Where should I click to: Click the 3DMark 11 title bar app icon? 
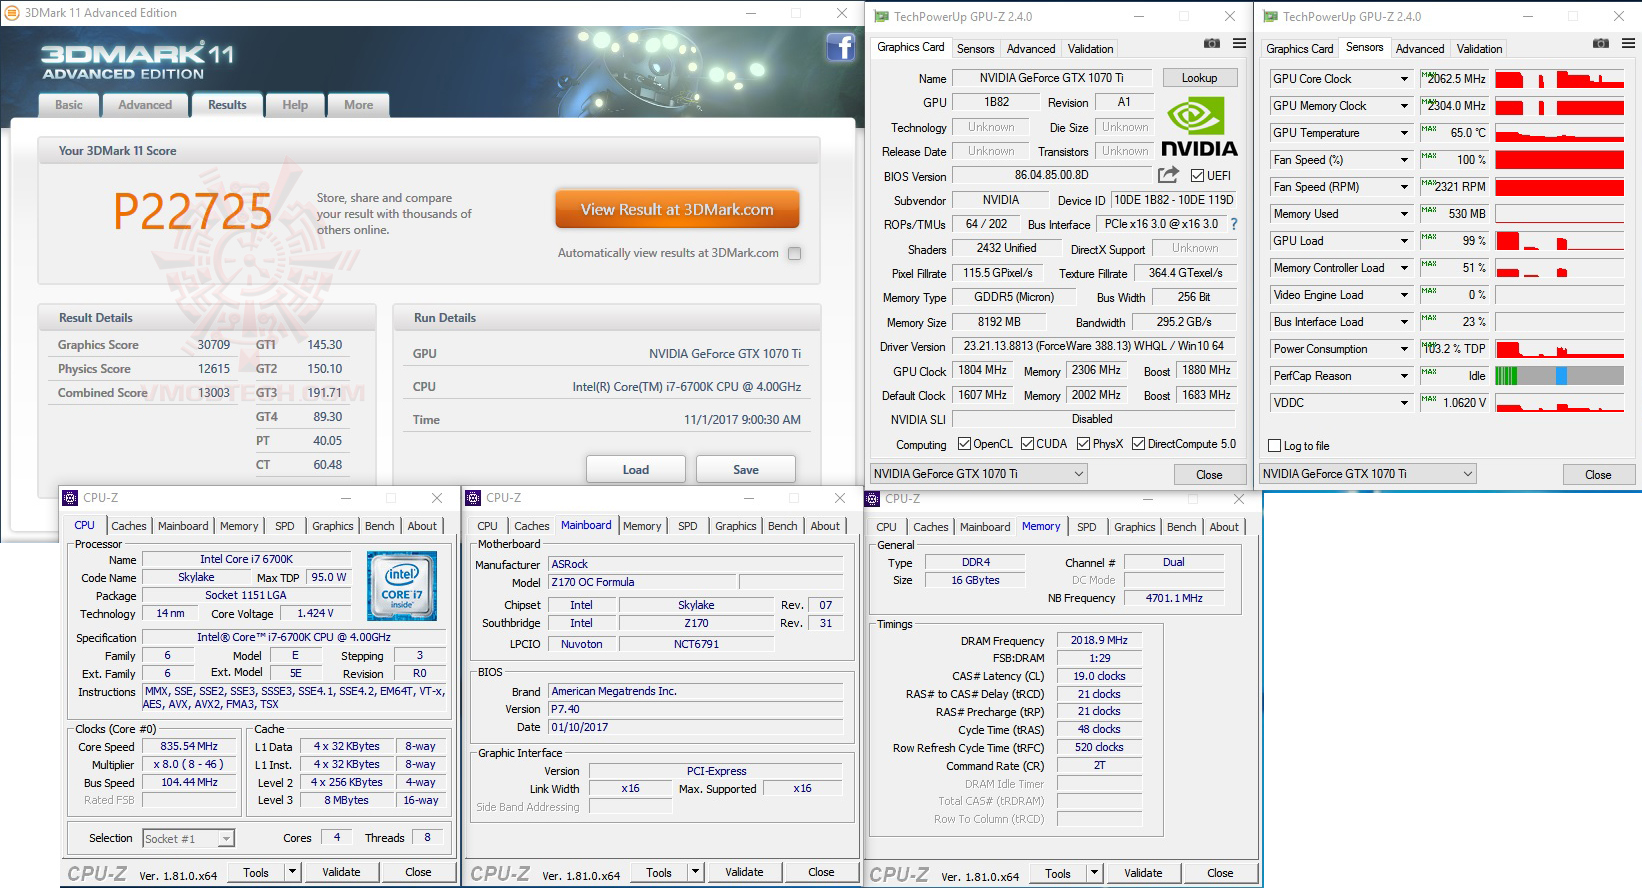[x=13, y=13]
